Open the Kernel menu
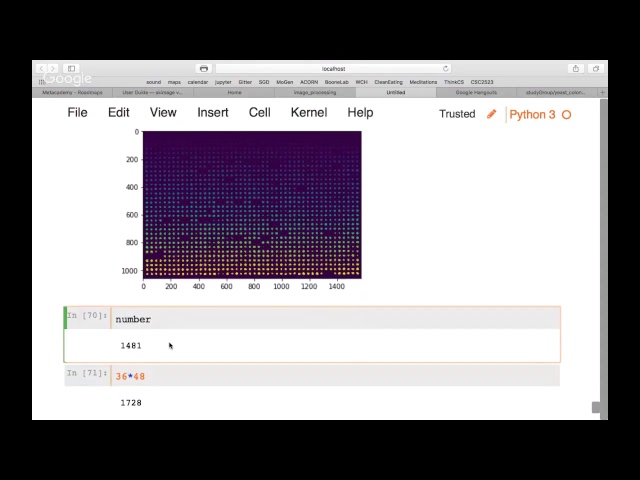Viewport: 640px width, 480px height. [x=309, y=113]
